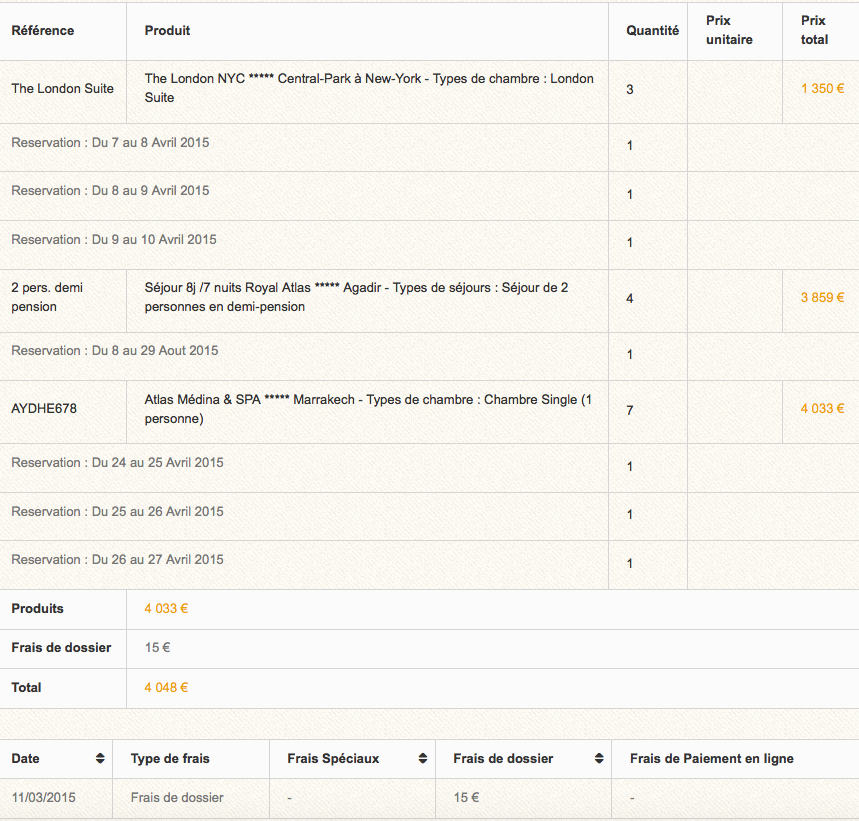Select Séjour Royal Atlas Agadir product text

(356, 297)
